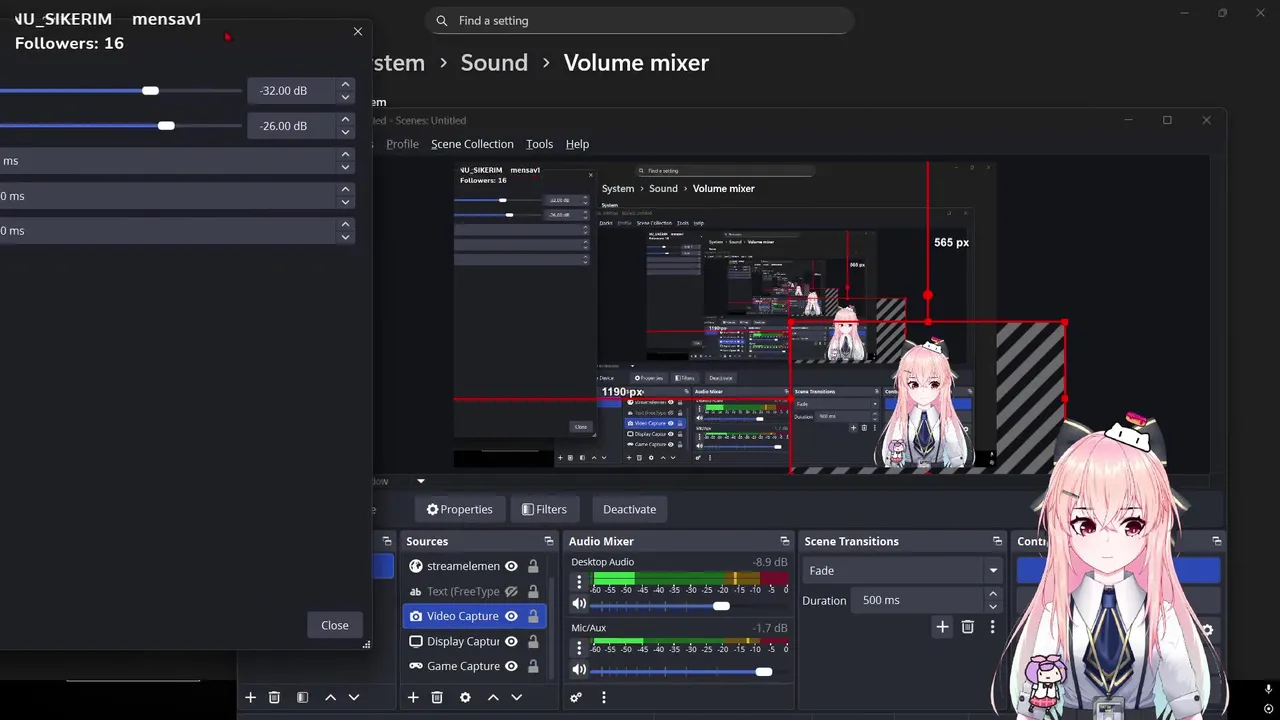
Task: Click the Deactivate button
Action: pyautogui.click(x=629, y=509)
